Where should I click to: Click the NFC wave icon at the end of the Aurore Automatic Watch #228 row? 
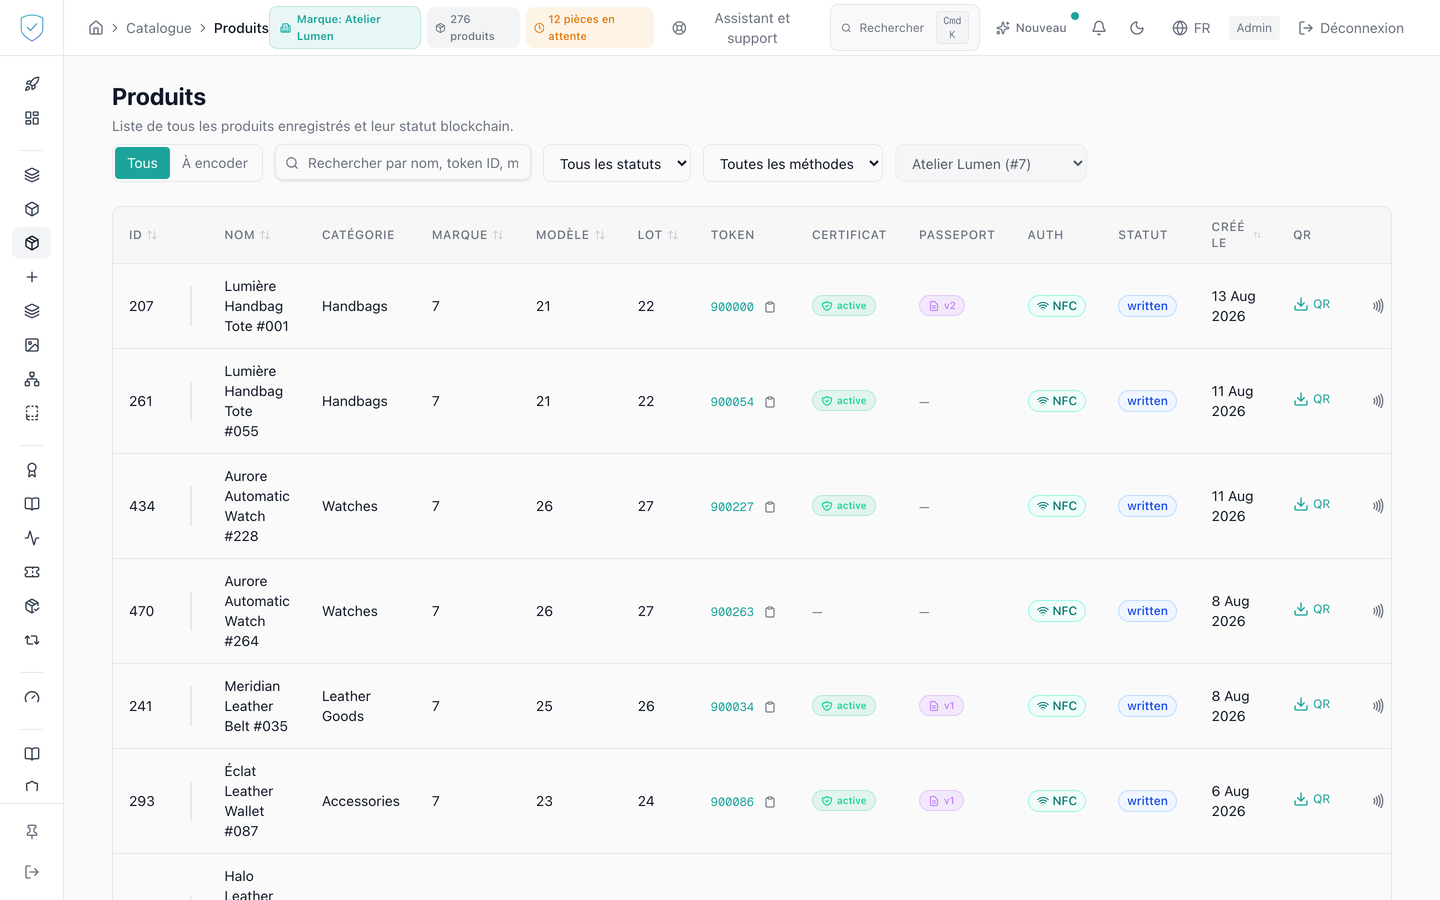coord(1378,506)
